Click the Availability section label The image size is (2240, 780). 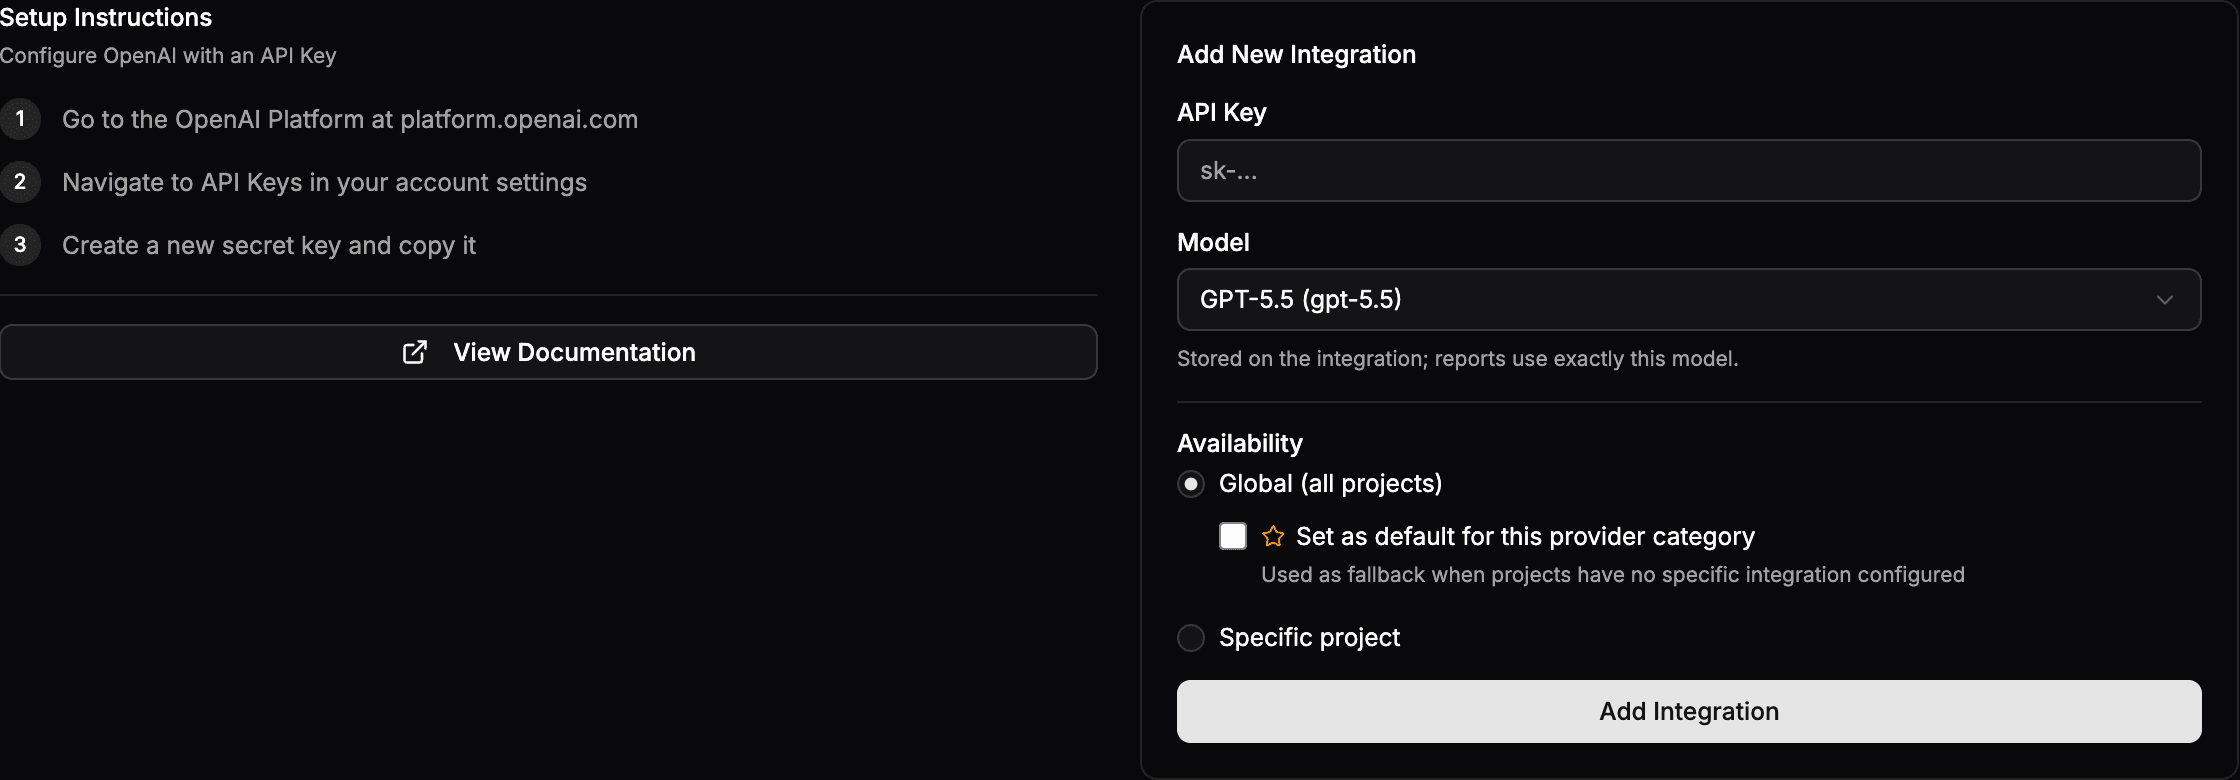[x=1240, y=443]
